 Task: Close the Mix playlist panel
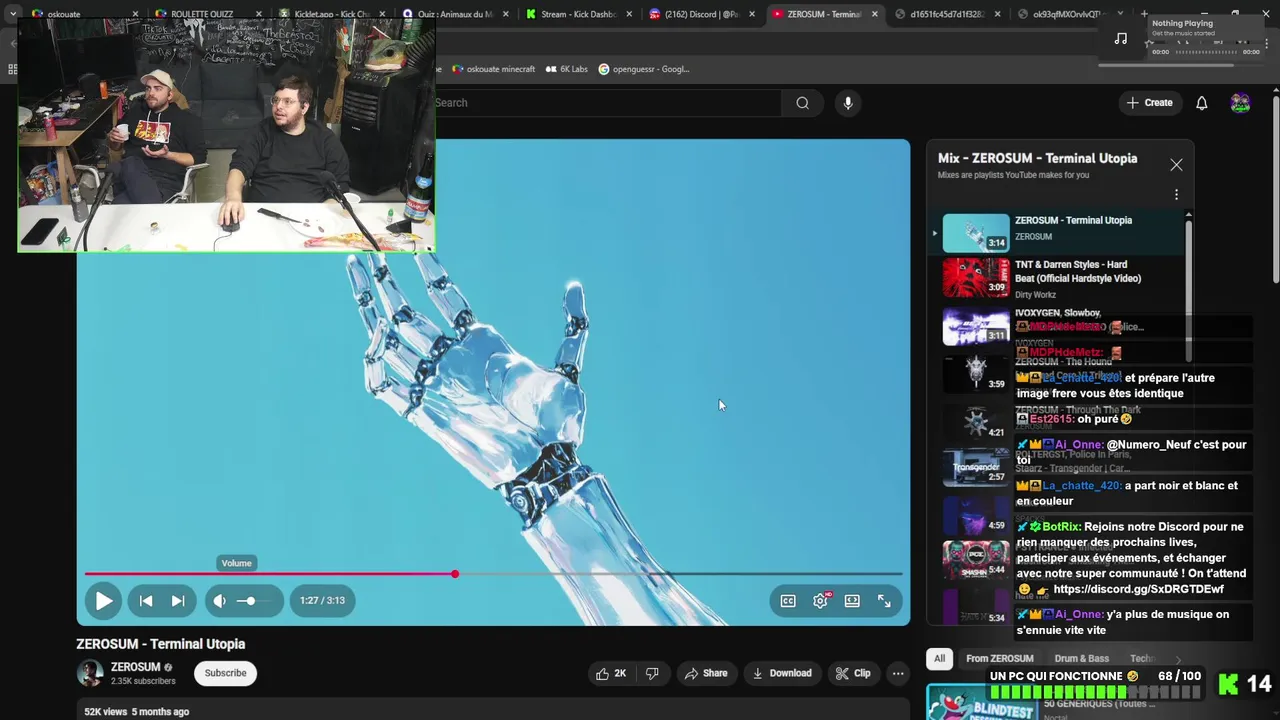(x=1176, y=165)
